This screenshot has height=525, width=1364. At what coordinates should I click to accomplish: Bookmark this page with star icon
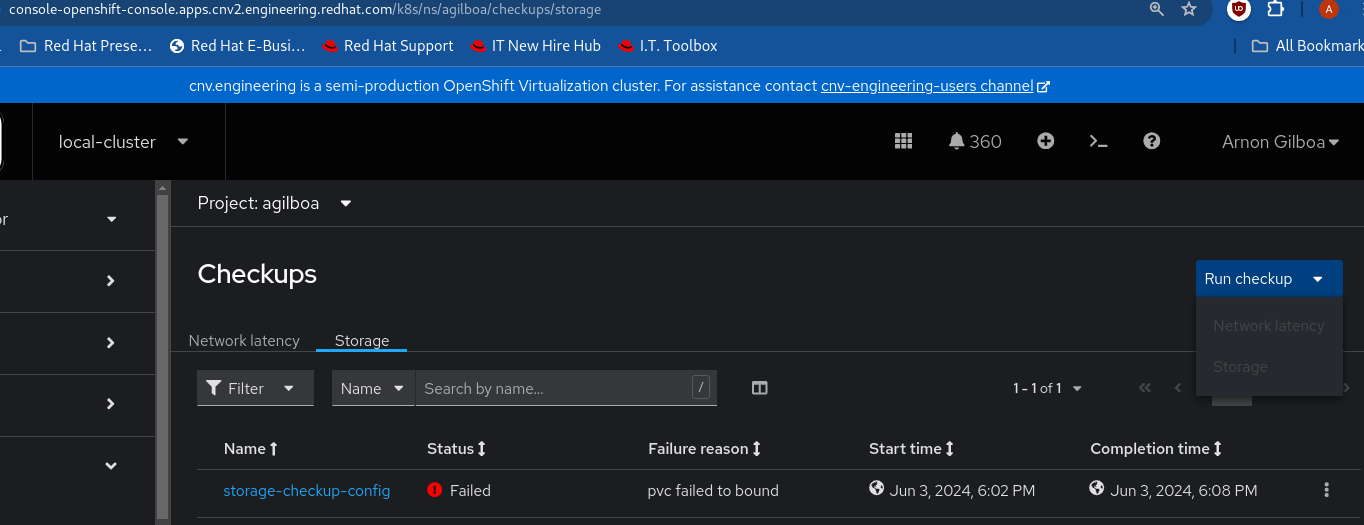(1189, 9)
